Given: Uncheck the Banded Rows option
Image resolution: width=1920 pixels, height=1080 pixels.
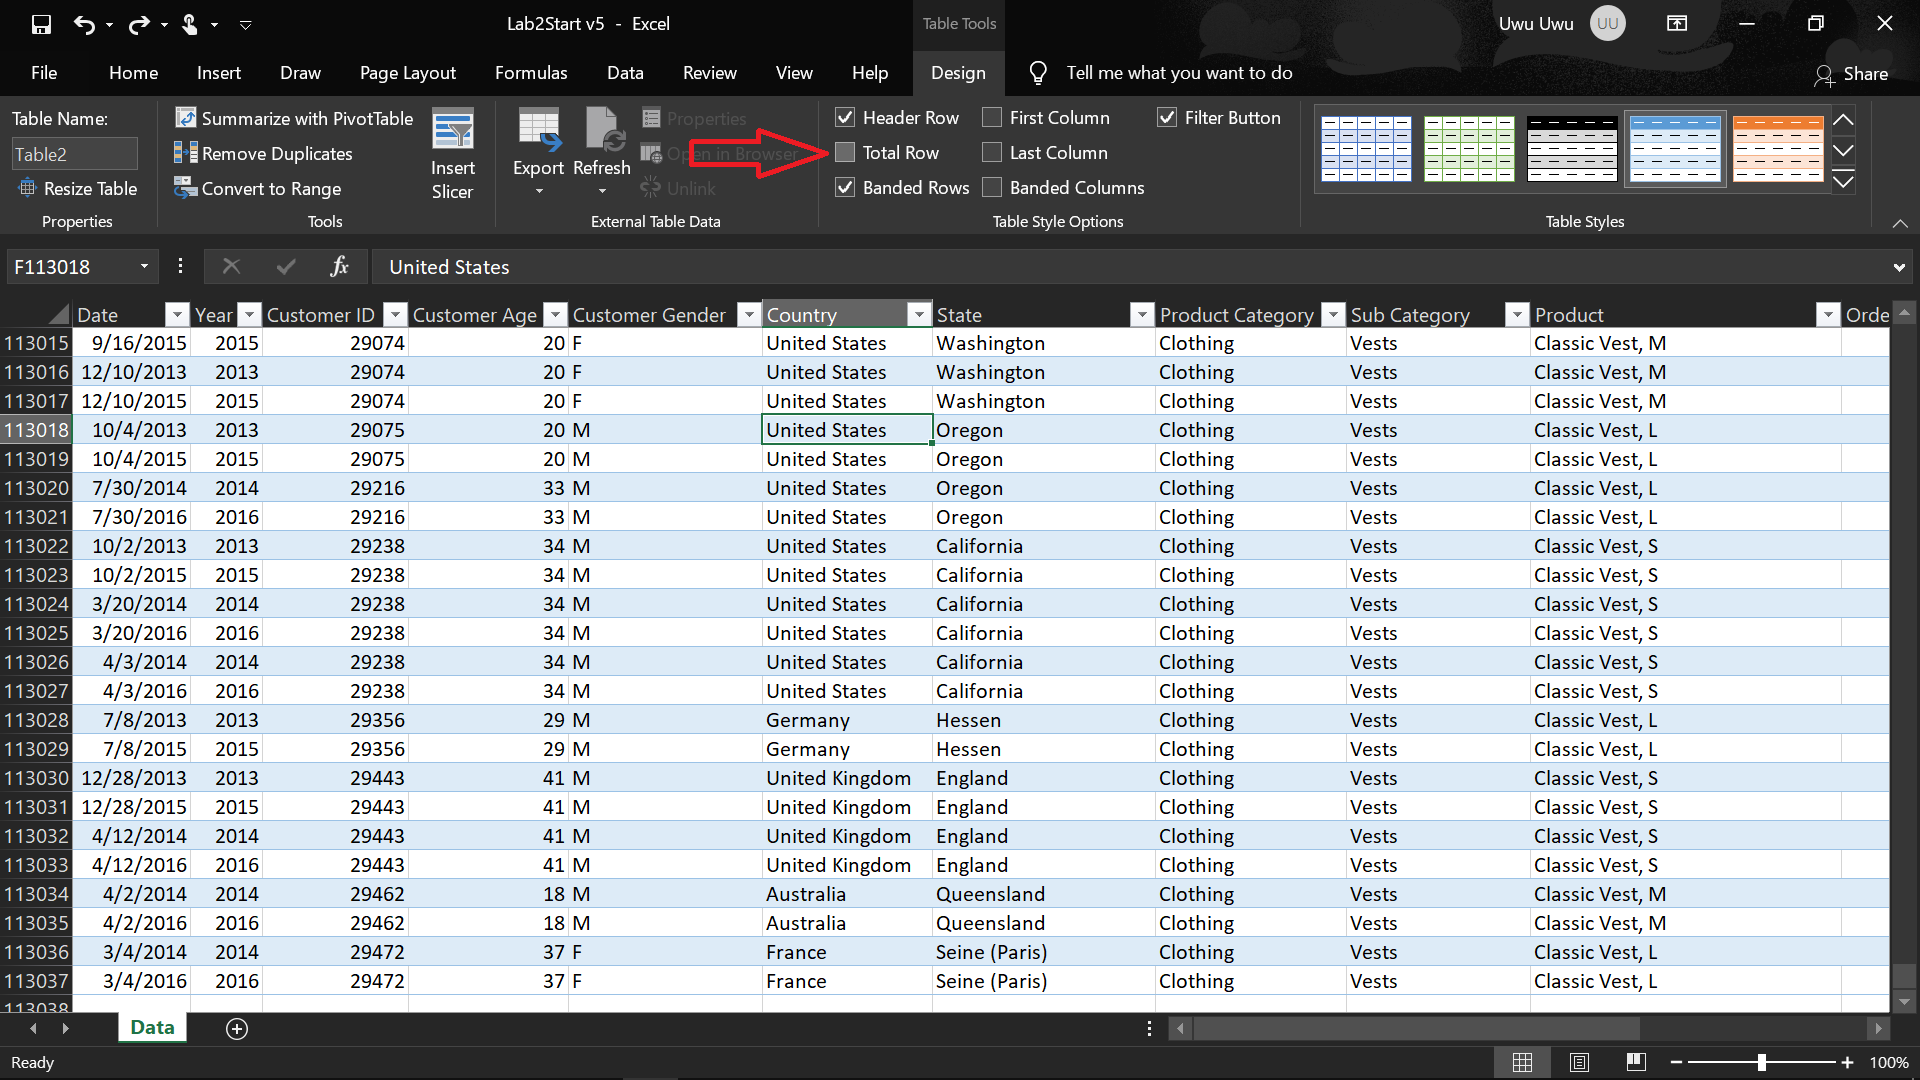Looking at the screenshot, I should [845, 187].
